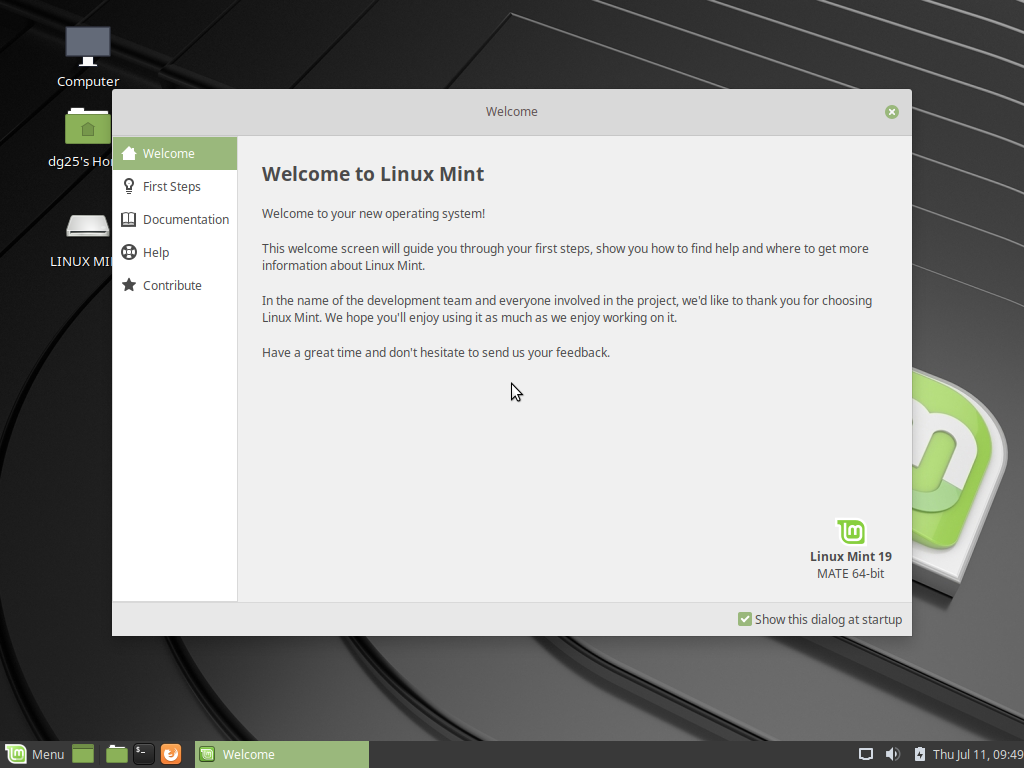Open the file manager from the taskbar
Viewport: 1024px width, 768px height.
116,754
